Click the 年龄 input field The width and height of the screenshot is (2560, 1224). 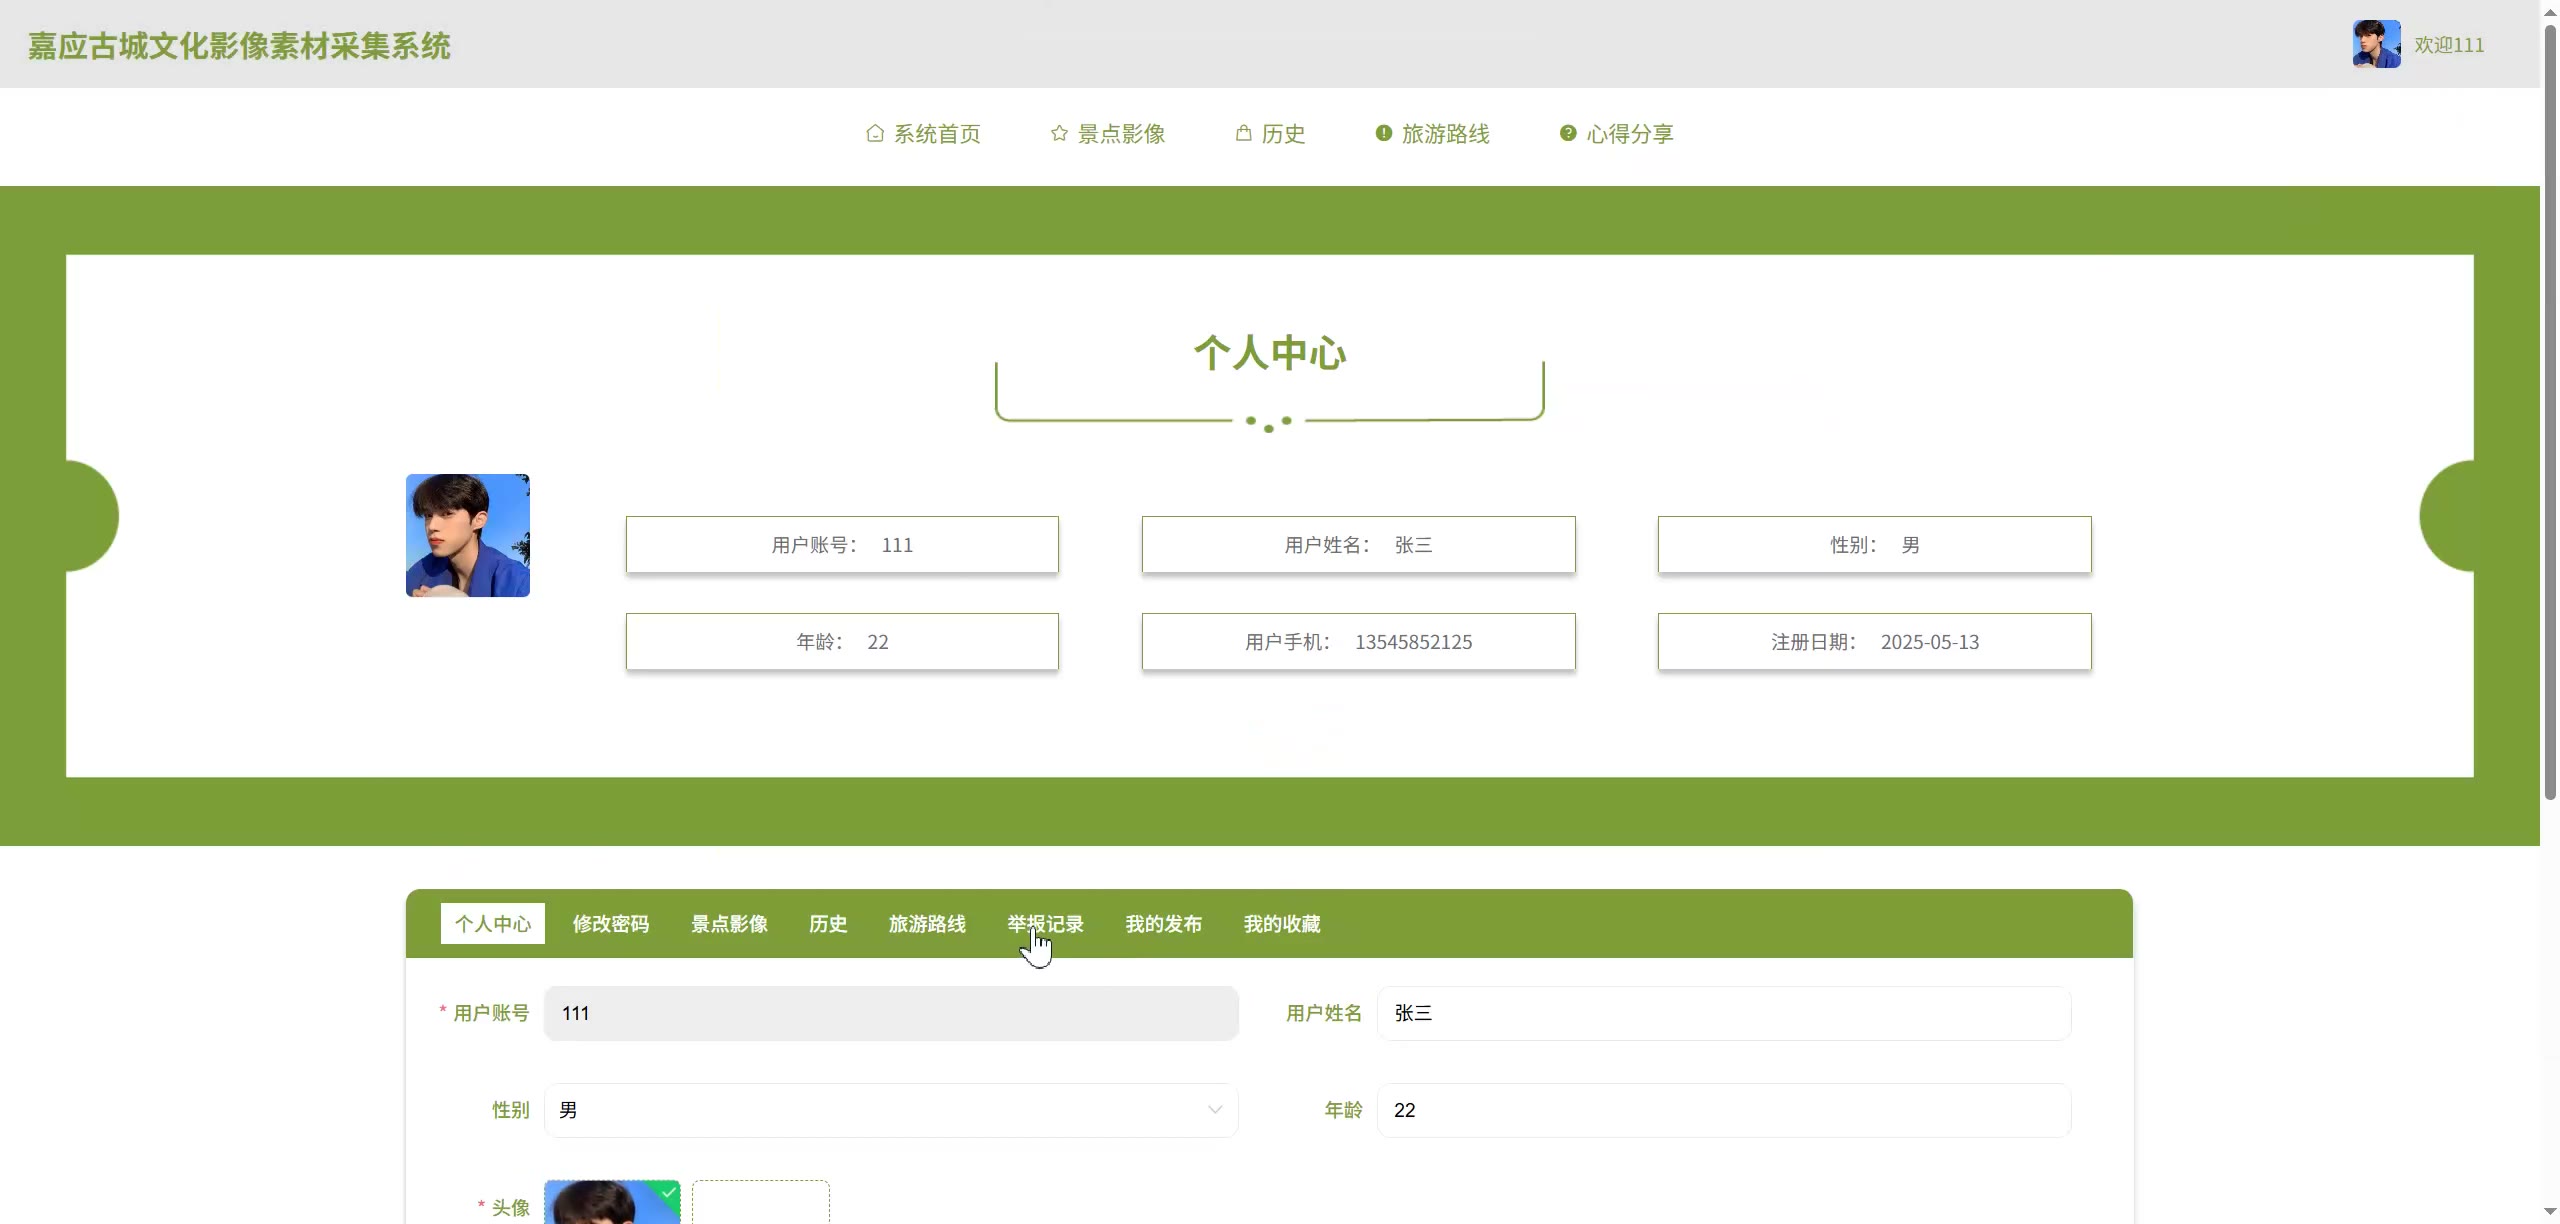[1723, 1110]
